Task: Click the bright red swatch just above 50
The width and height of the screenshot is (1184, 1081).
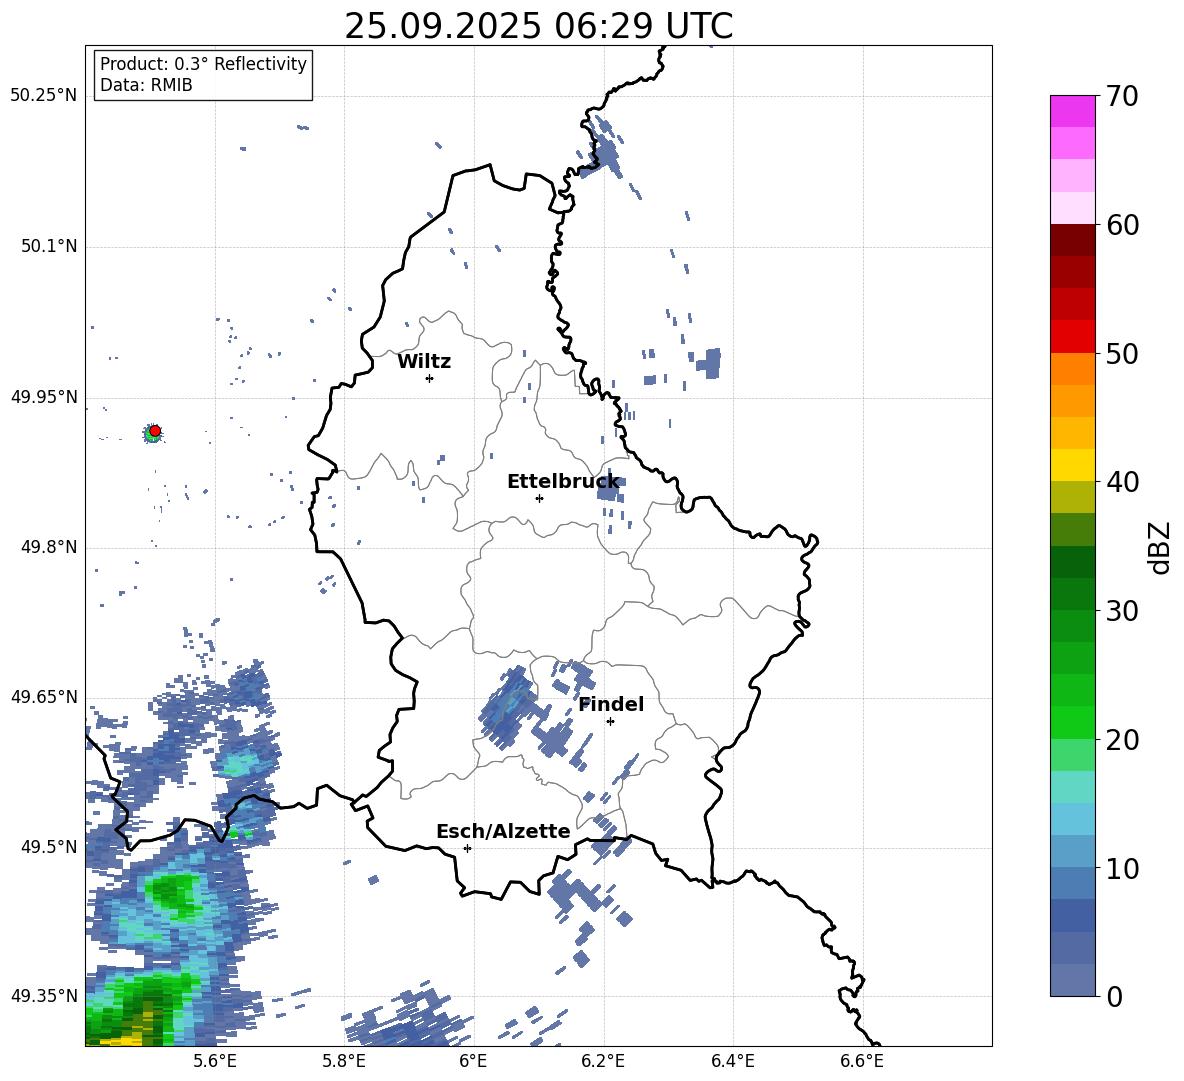Action: pyautogui.click(x=1073, y=337)
